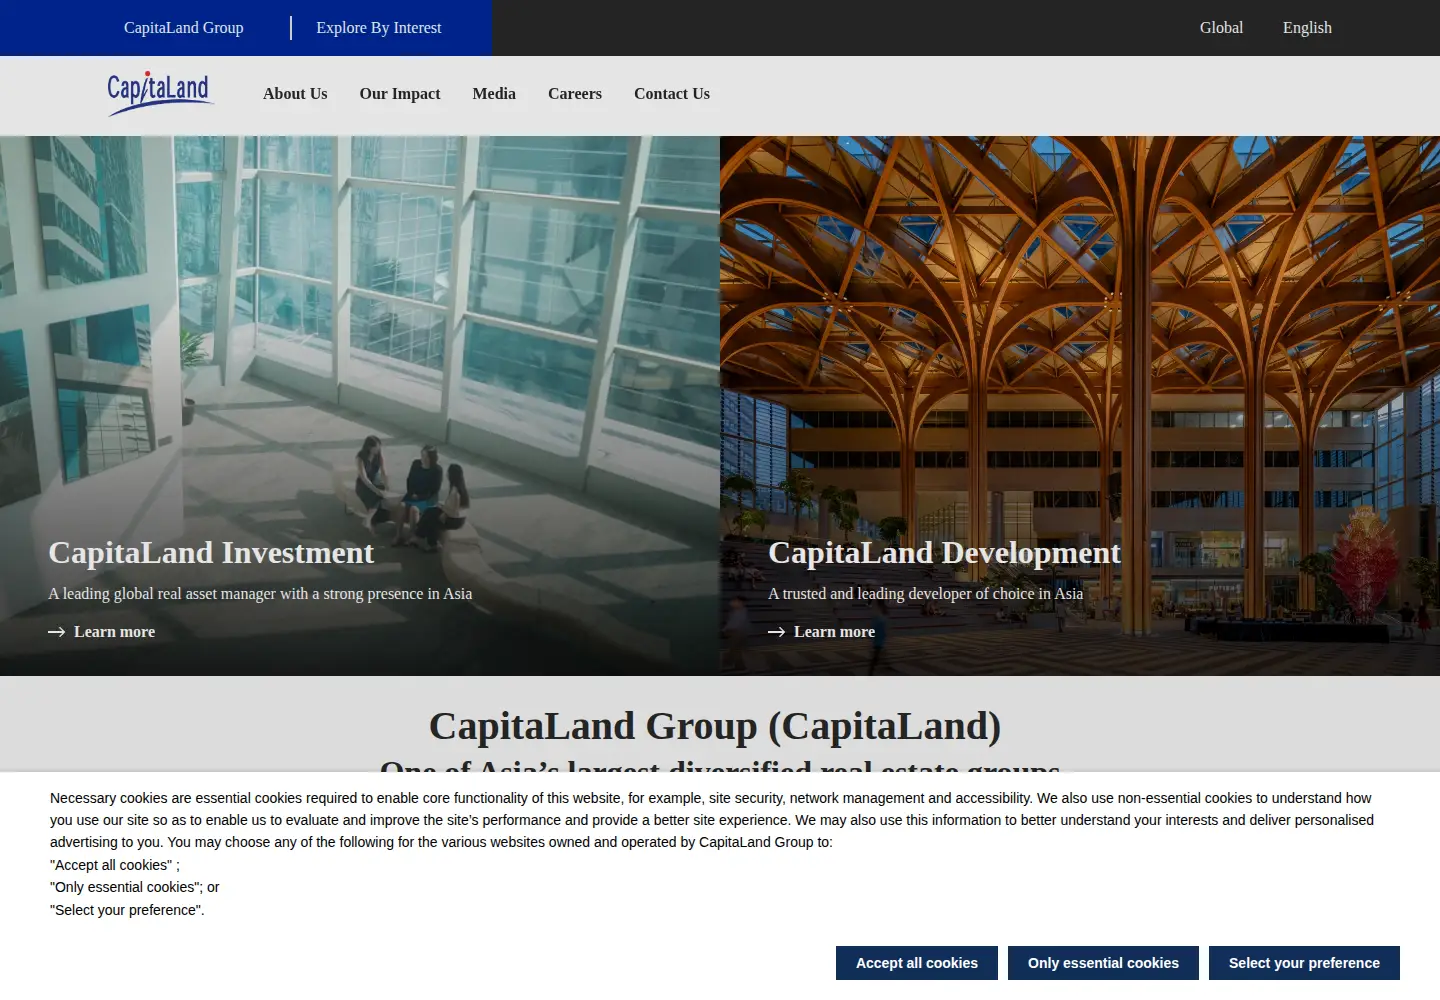Open the About Us menu
The image size is (1440, 1000).
pyautogui.click(x=295, y=94)
